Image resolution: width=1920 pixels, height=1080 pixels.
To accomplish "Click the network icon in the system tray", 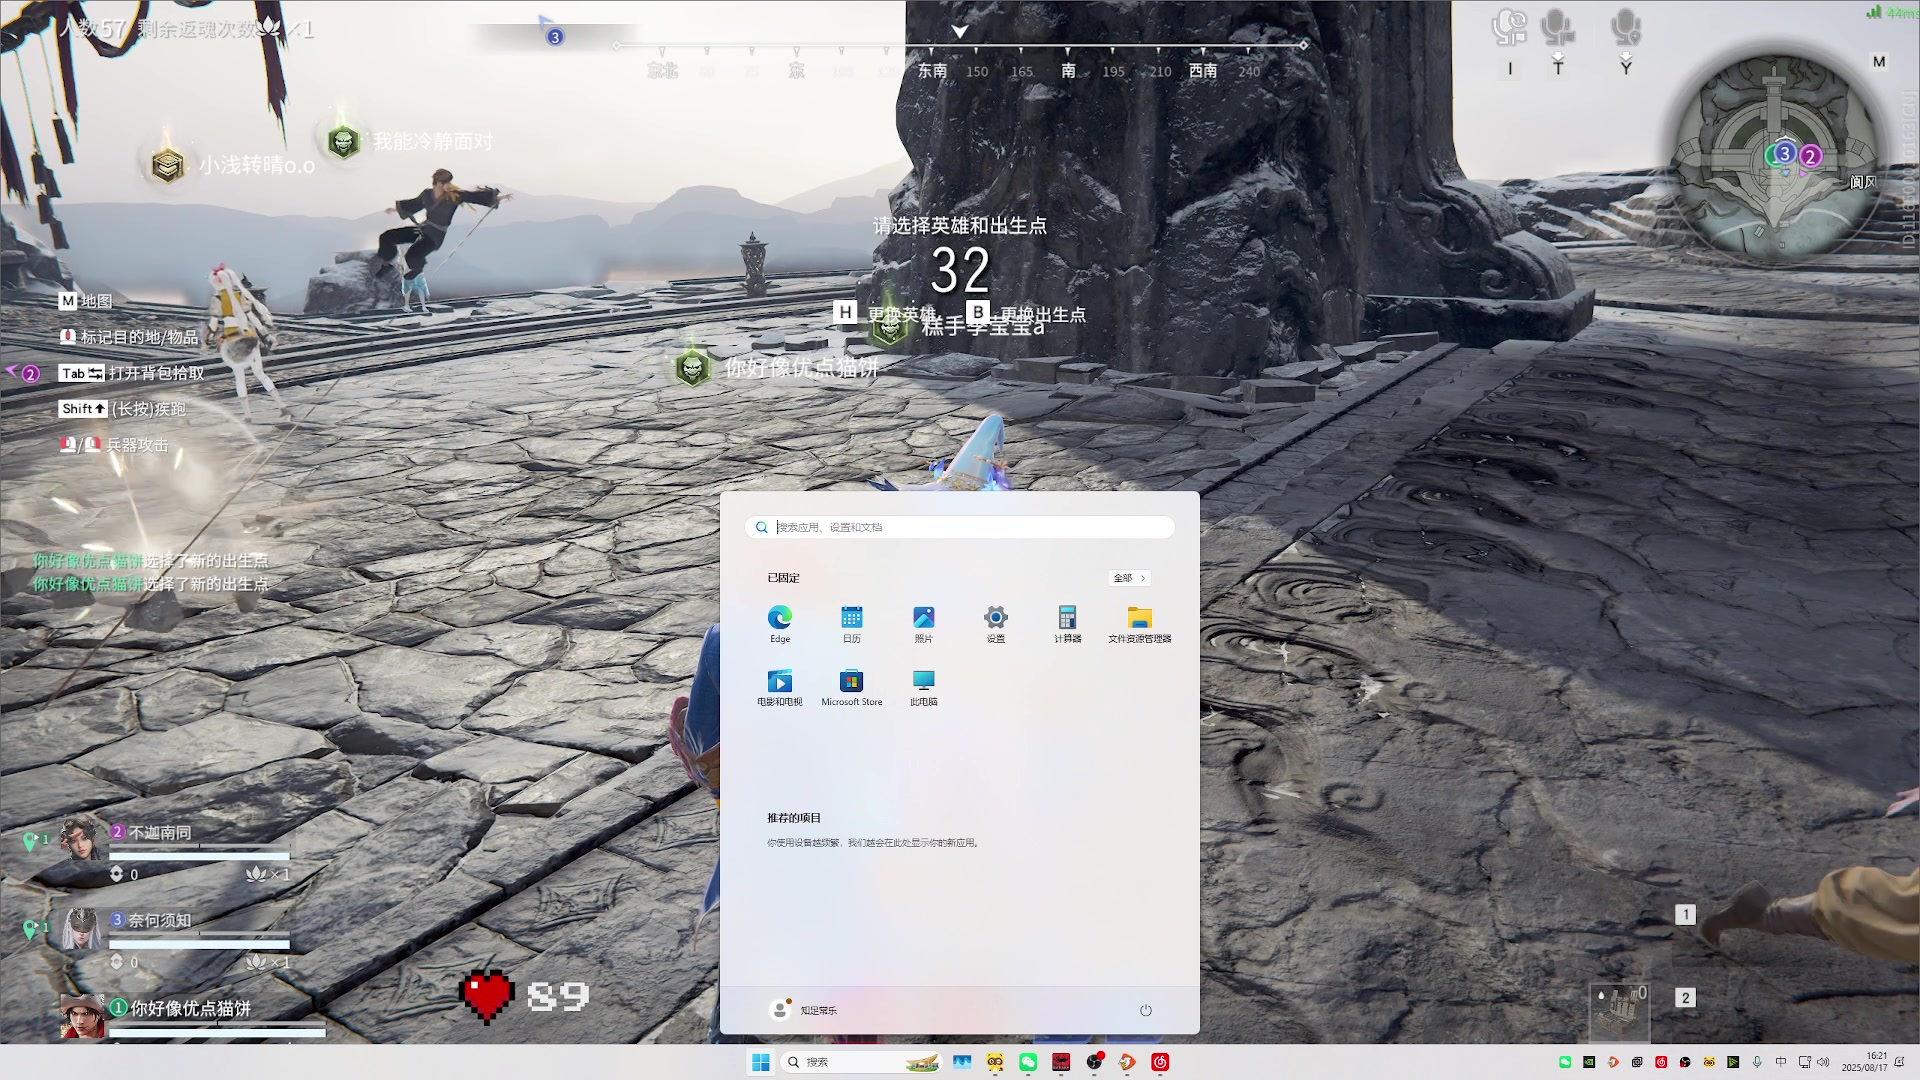I will pos(1805,1062).
